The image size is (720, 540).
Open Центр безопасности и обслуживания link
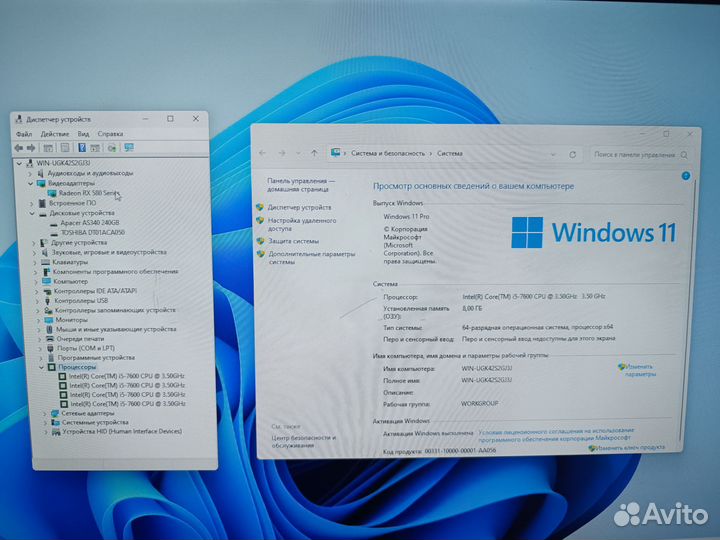[x=304, y=441]
